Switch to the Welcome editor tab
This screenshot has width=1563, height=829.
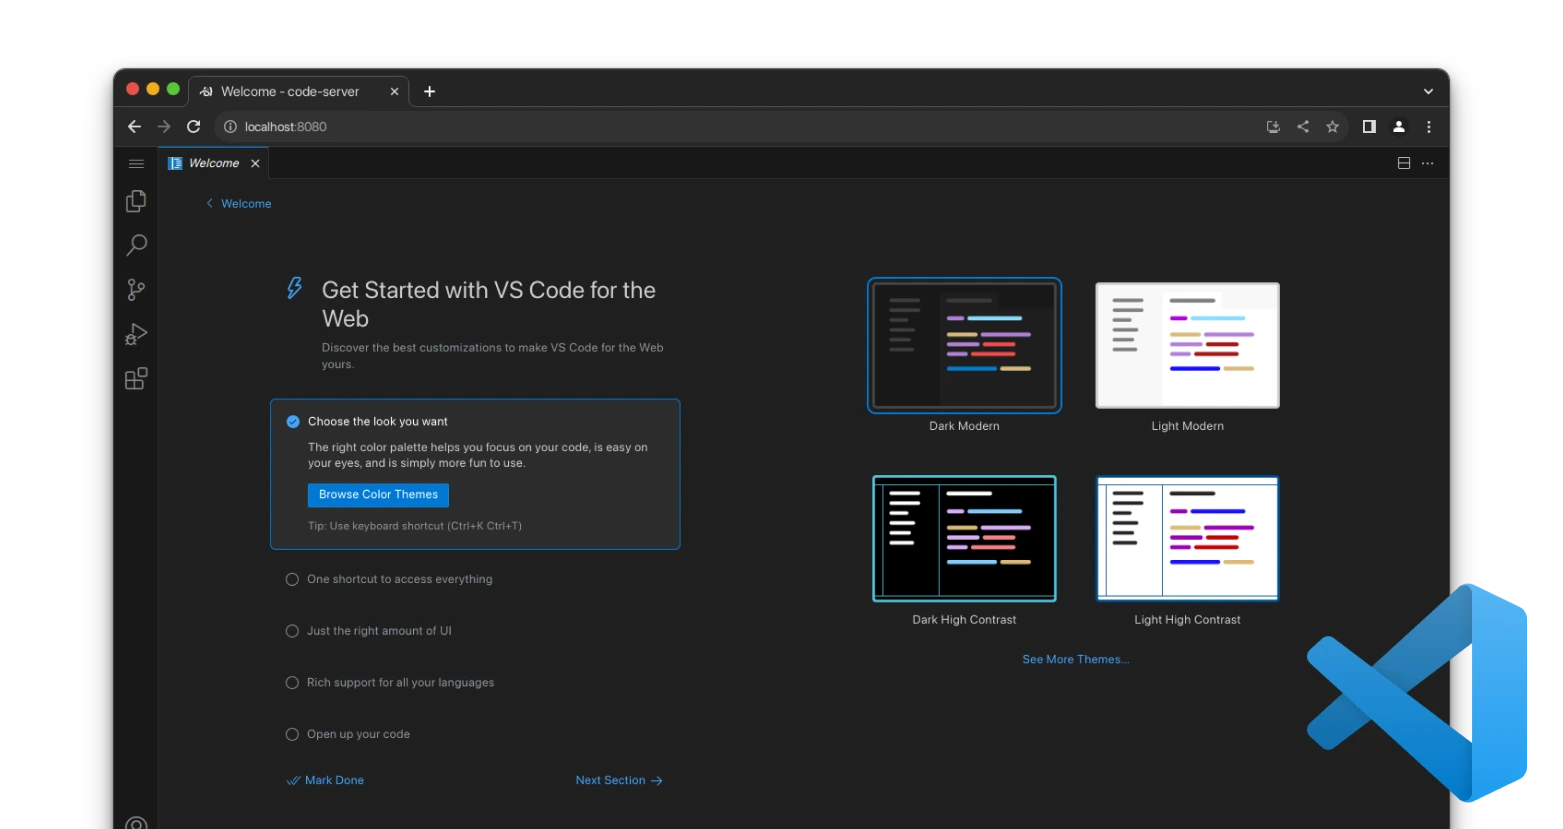pyautogui.click(x=213, y=163)
